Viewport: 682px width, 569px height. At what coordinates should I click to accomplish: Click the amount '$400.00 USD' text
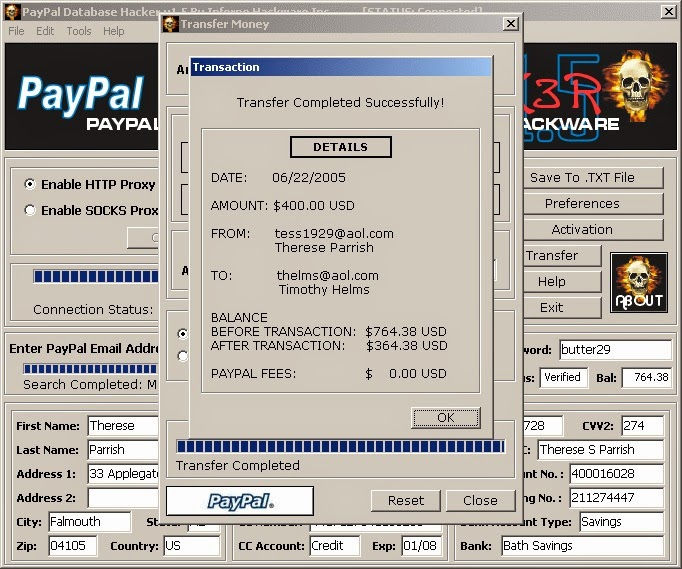coord(314,206)
